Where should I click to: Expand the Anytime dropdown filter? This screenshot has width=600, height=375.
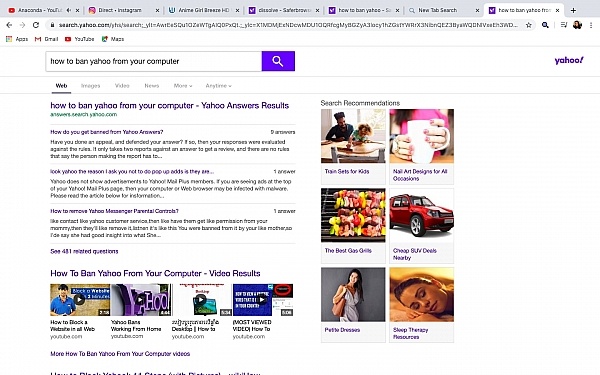click(218, 86)
